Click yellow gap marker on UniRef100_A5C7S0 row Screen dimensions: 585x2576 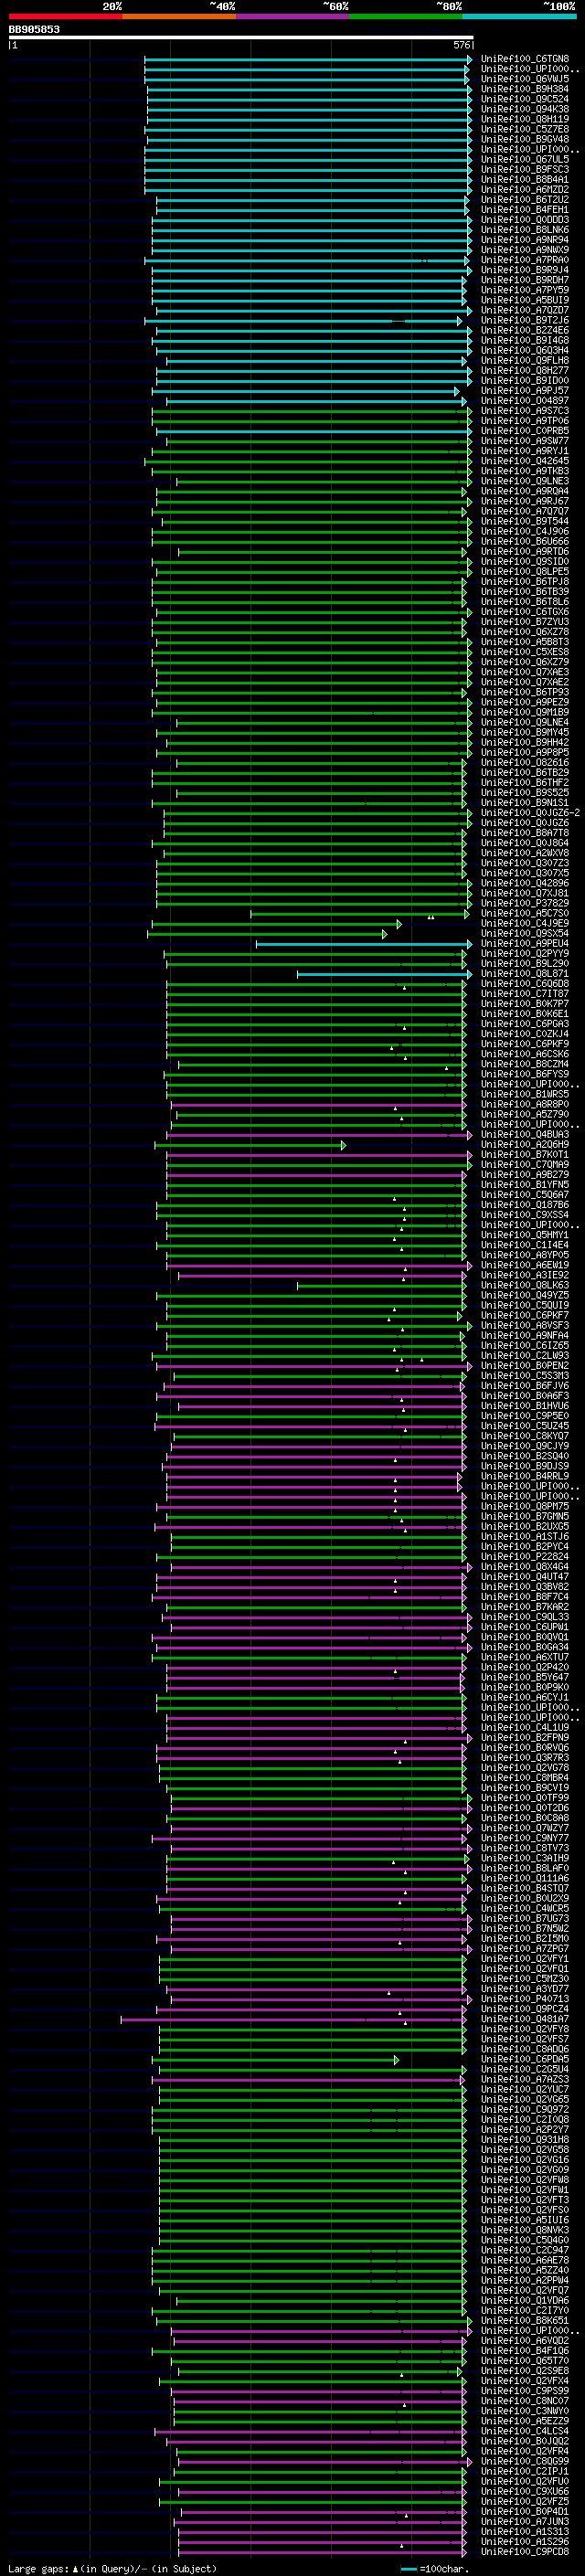click(x=431, y=917)
